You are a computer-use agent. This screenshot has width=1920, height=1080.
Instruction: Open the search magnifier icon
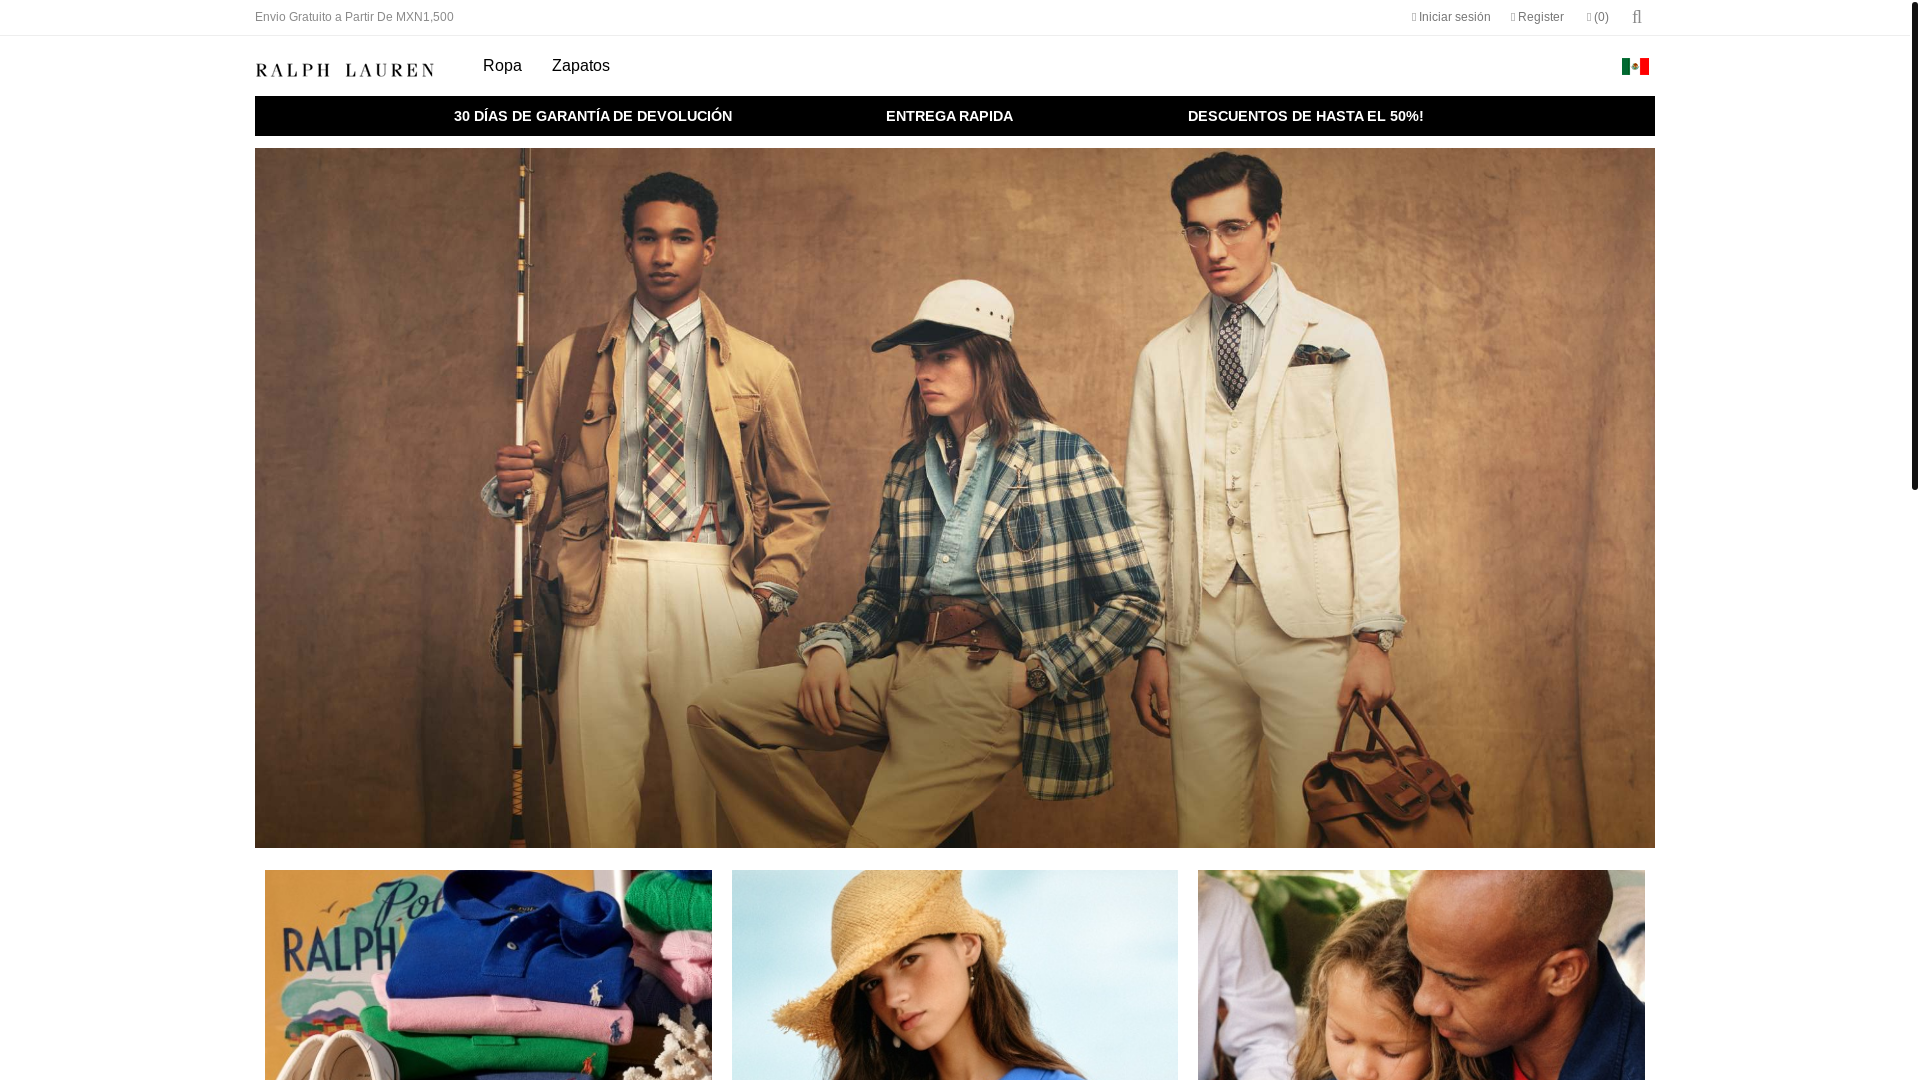(x=1637, y=17)
